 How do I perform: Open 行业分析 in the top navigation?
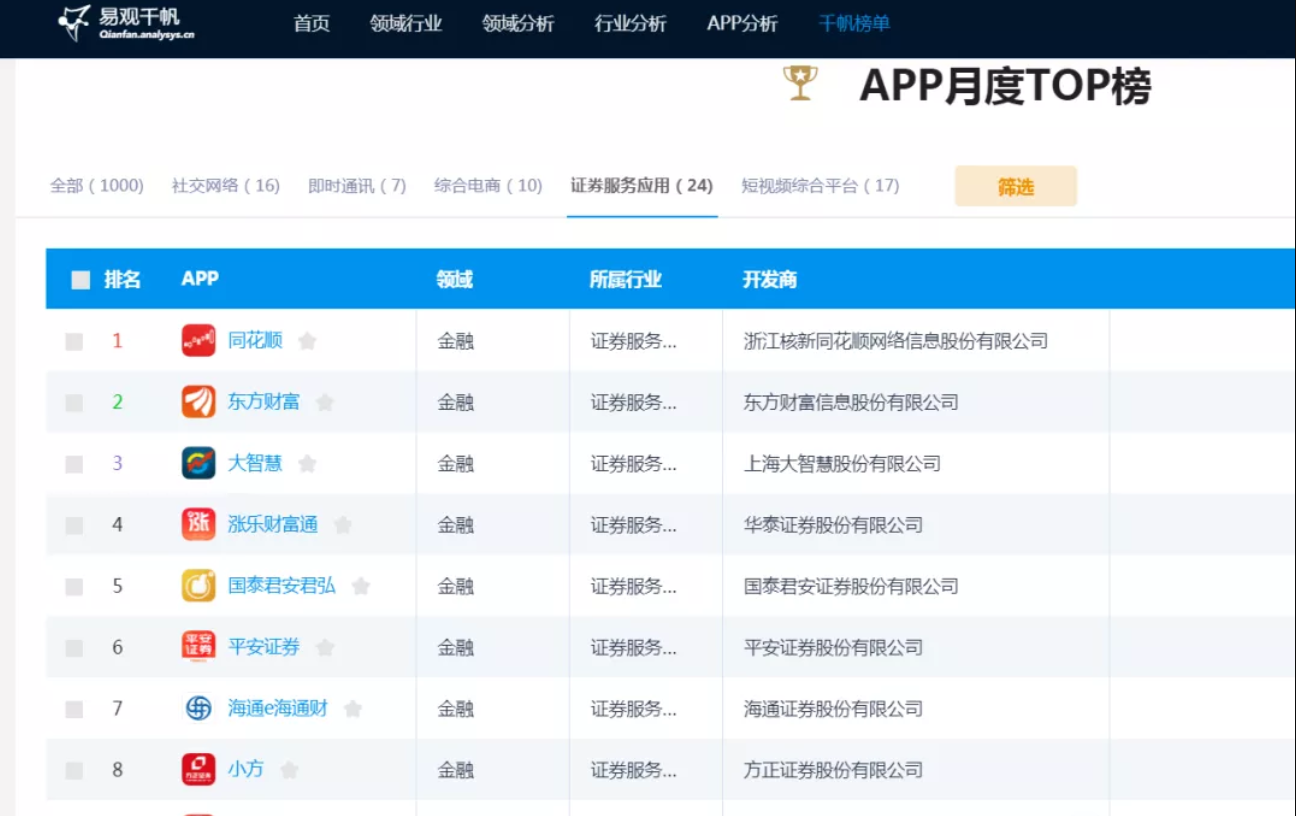[x=630, y=23]
